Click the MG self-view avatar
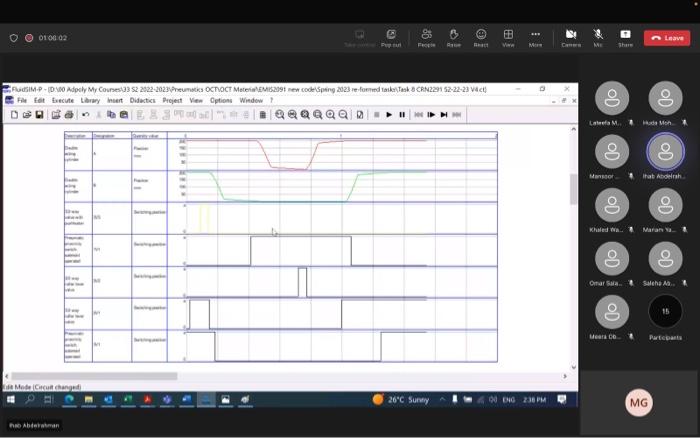 [638, 403]
